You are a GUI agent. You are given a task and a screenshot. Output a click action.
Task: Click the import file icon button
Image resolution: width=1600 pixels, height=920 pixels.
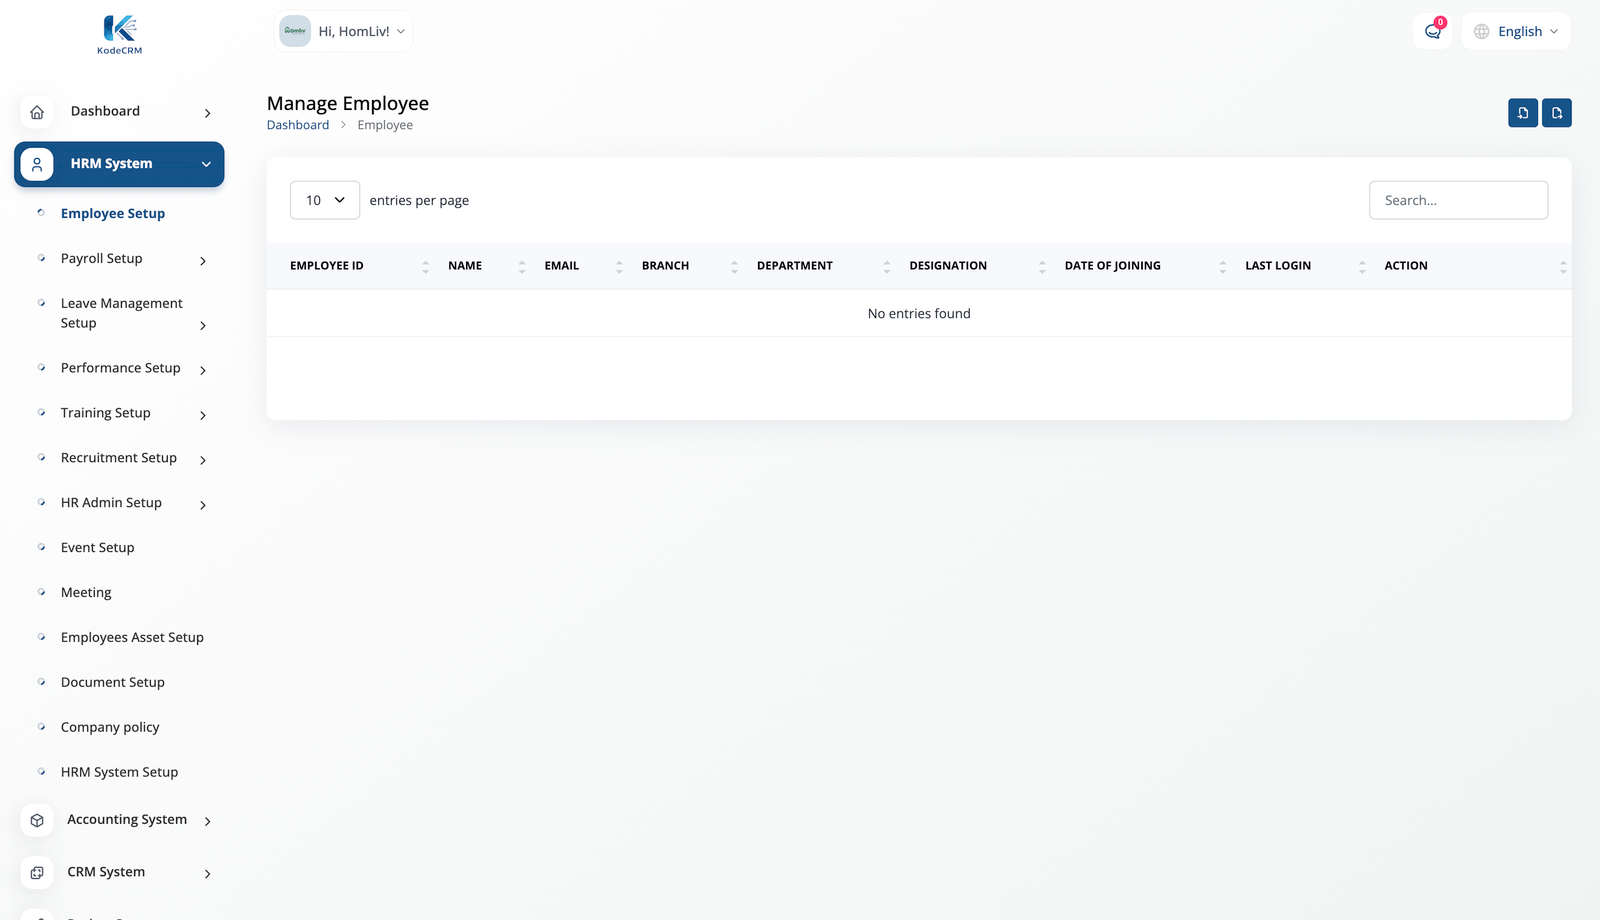click(1522, 113)
